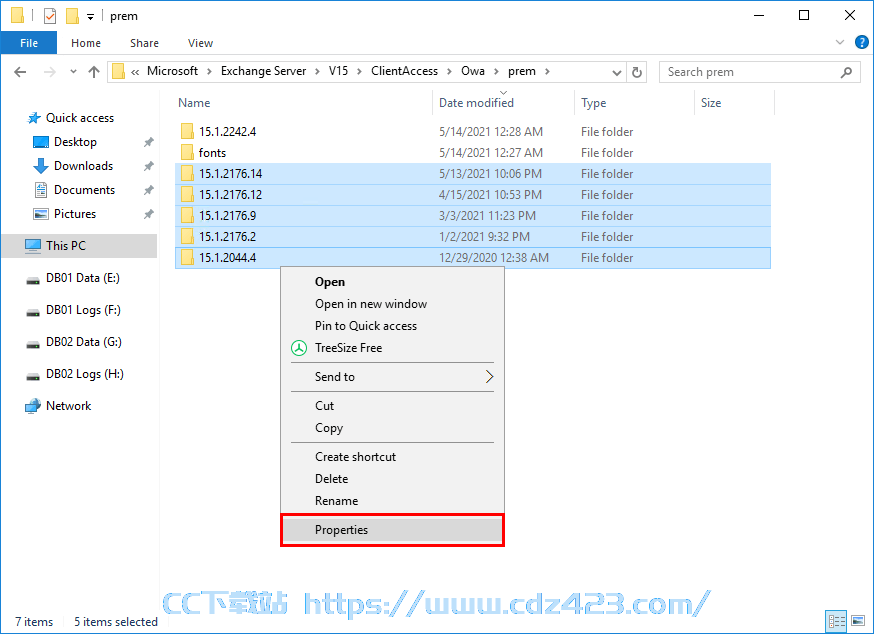874x634 pixels.
Task: Go up one folder level
Action: 94,72
